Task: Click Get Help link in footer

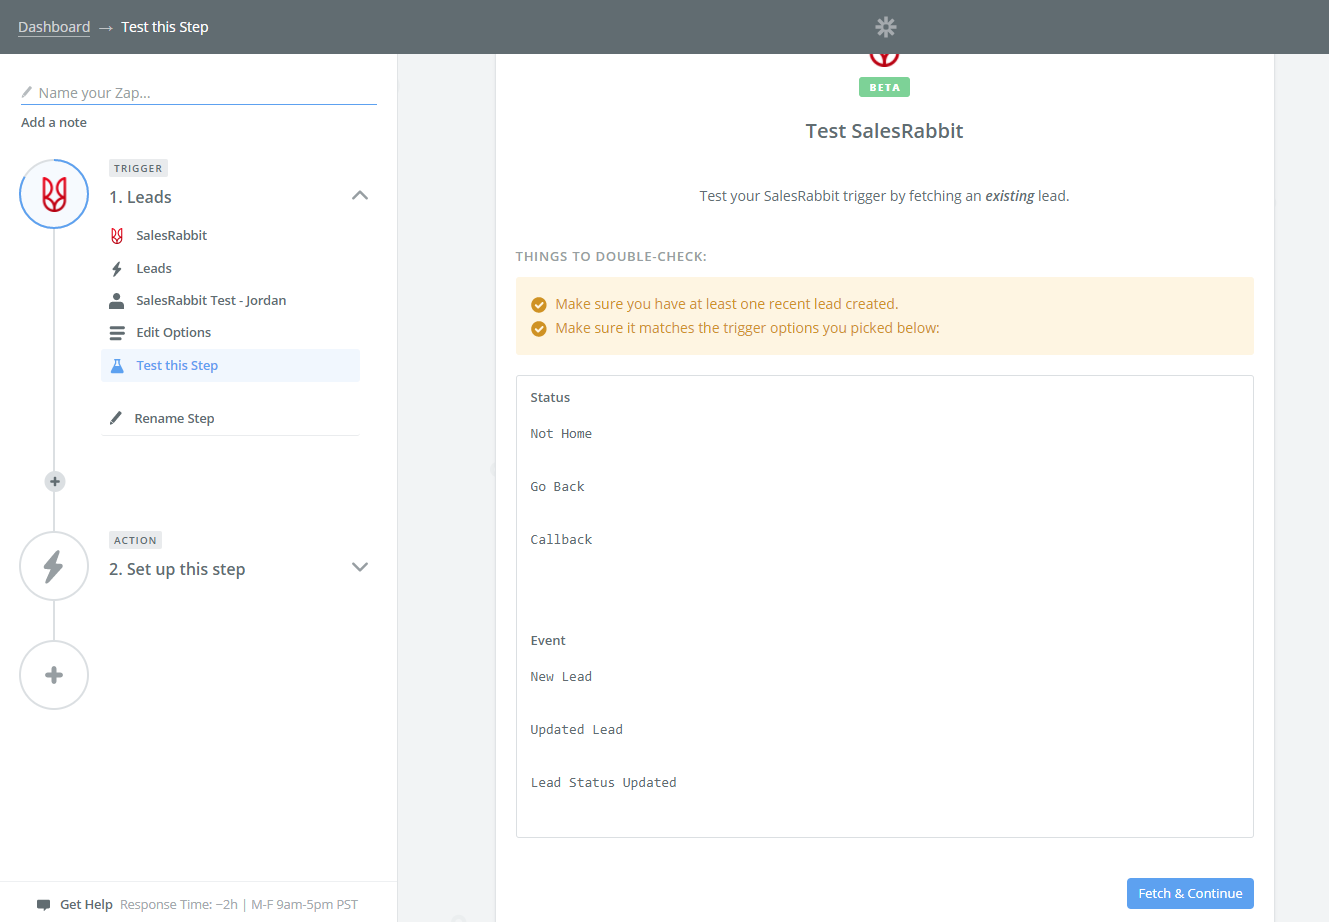Action: pos(86,905)
